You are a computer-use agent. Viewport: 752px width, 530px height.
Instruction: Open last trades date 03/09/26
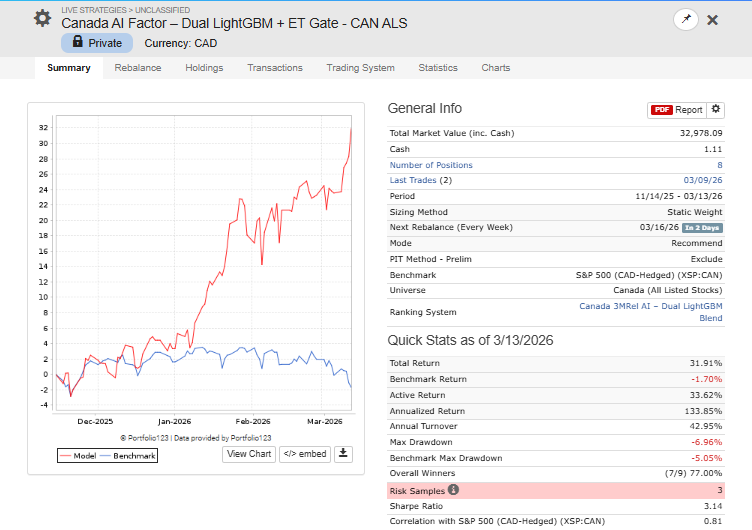coord(703,180)
